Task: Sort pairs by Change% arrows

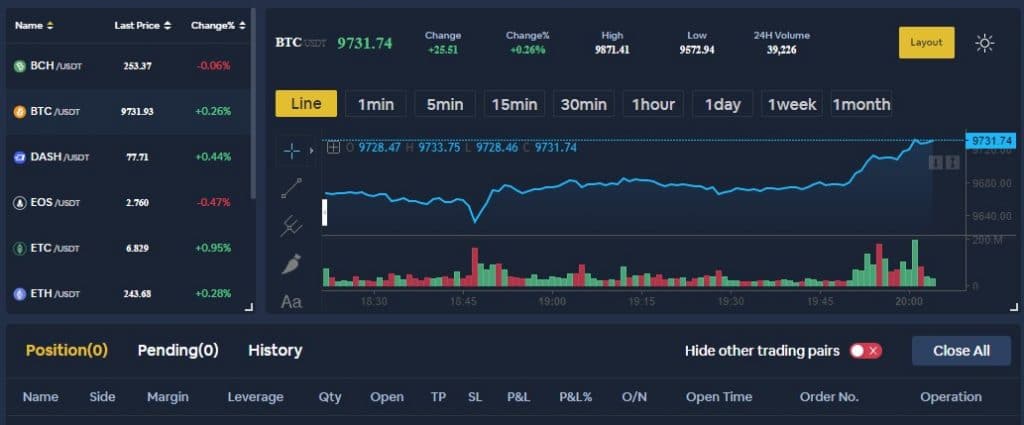Action: 242,25
